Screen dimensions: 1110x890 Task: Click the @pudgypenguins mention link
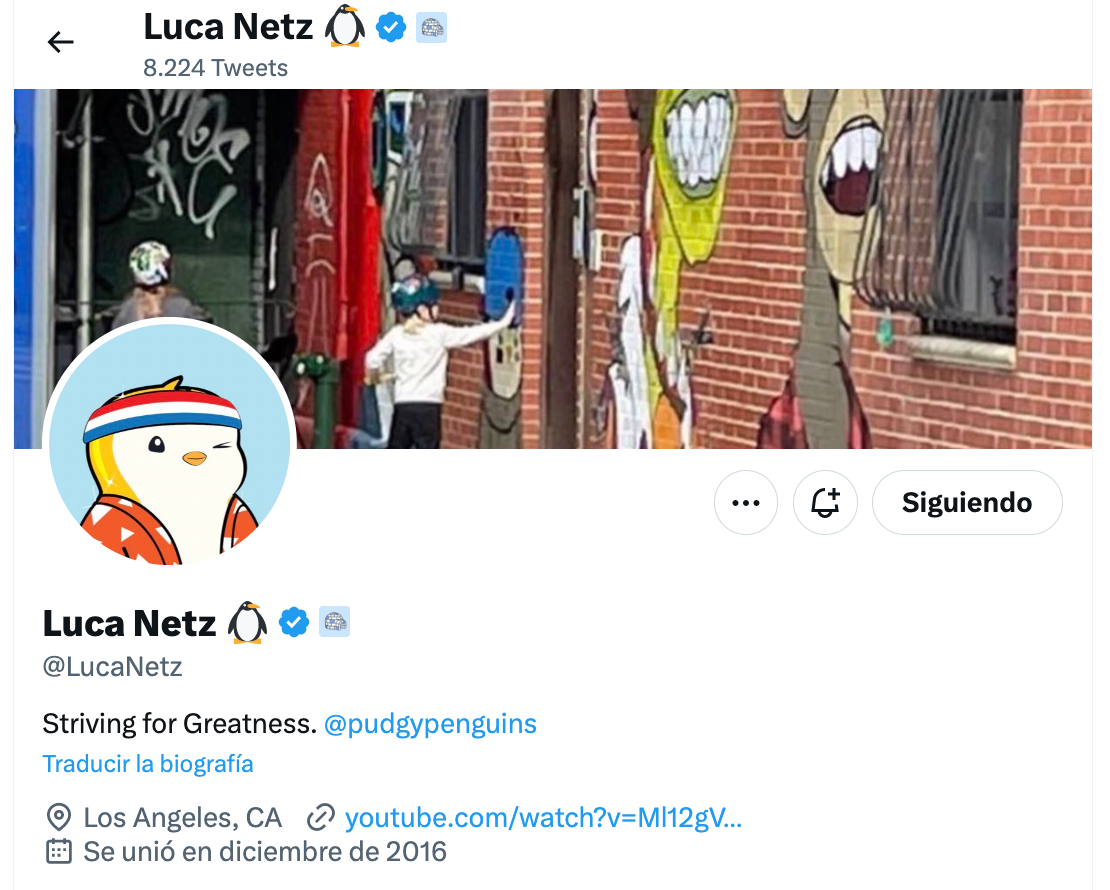(x=430, y=724)
